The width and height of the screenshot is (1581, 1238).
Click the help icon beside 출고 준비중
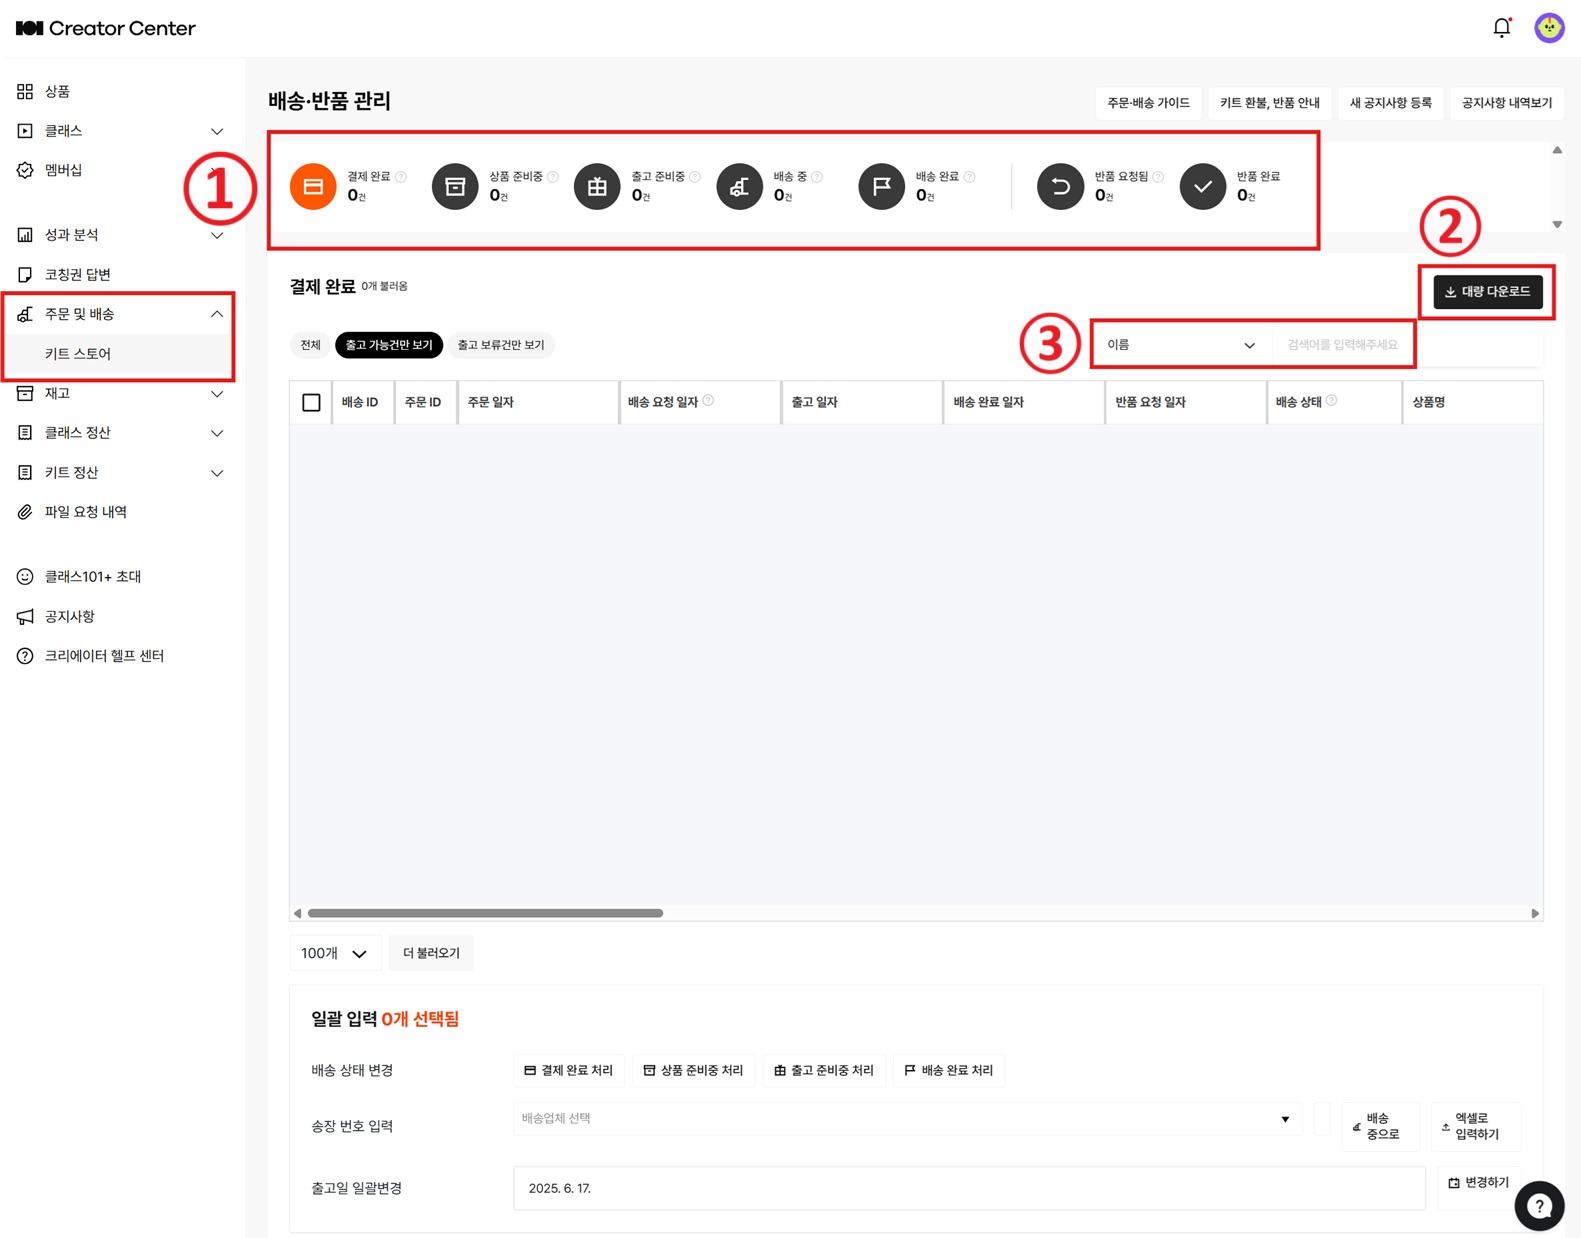click(695, 177)
